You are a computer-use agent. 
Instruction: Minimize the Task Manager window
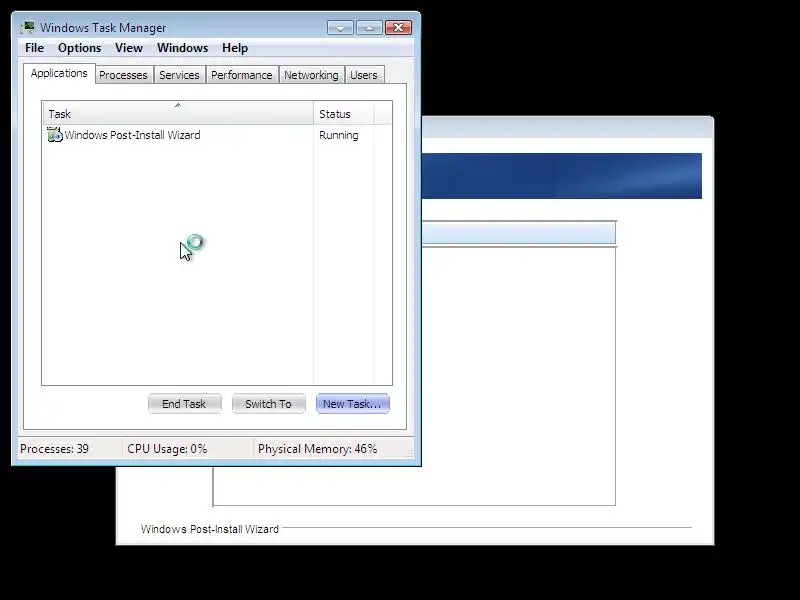coord(340,28)
